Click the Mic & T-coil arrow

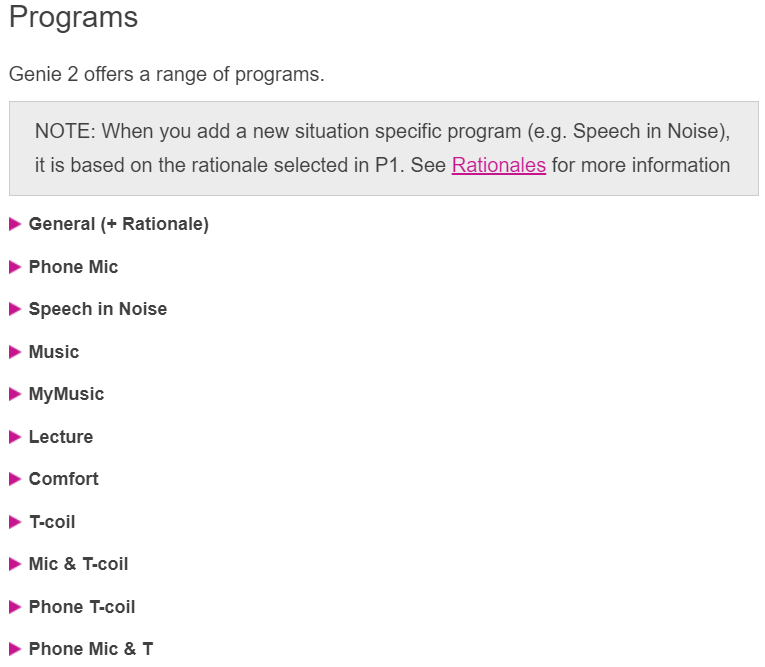click(15, 564)
